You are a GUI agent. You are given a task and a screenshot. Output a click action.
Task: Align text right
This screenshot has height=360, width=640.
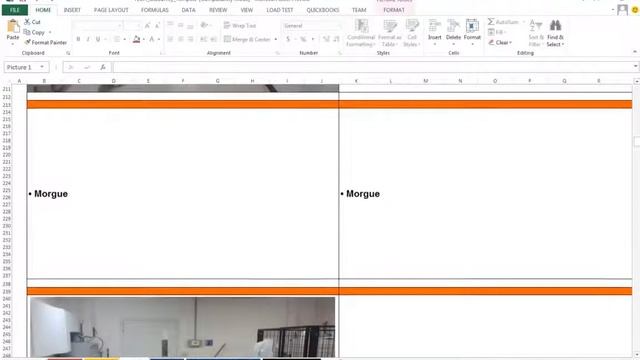pyautogui.click(x=190, y=39)
